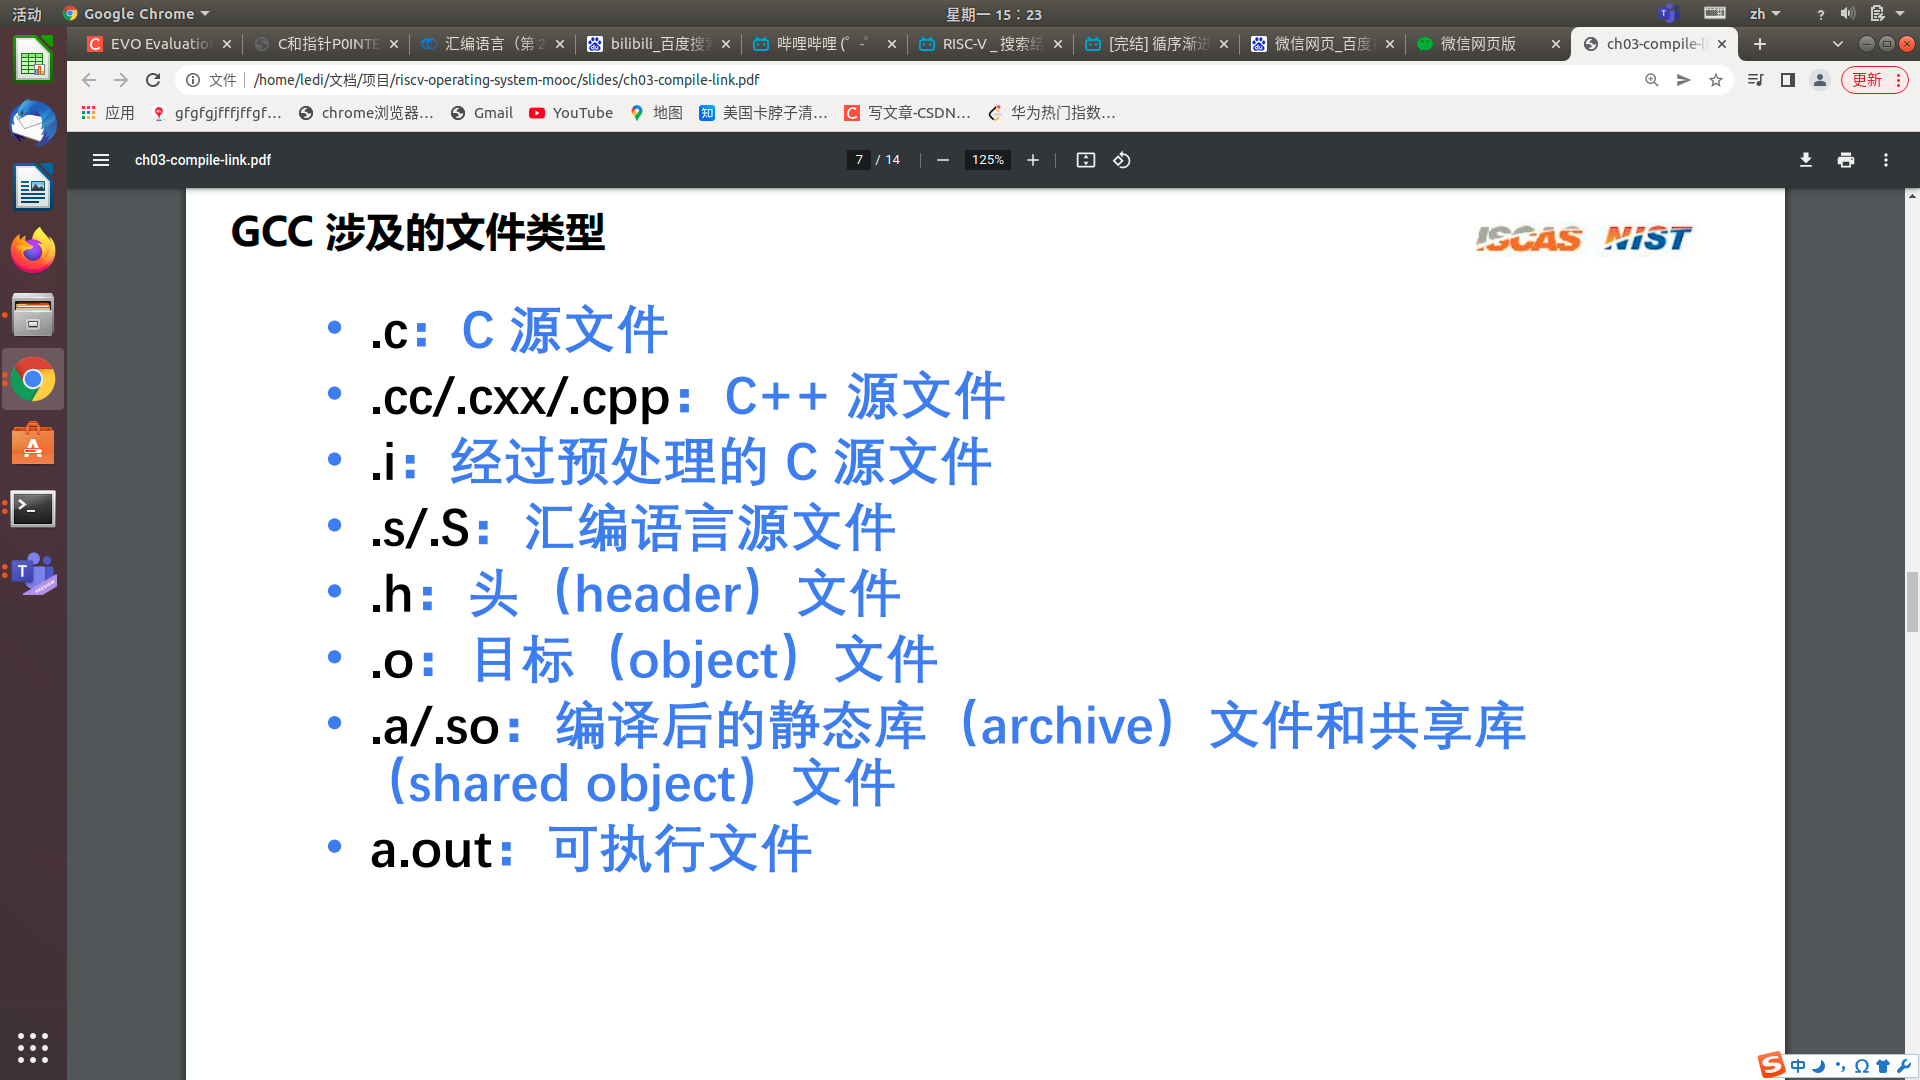Image resolution: width=1920 pixels, height=1080 pixels.
Task: Close the 哔哩哔哩 tab
Action: (x=892, y=44)
